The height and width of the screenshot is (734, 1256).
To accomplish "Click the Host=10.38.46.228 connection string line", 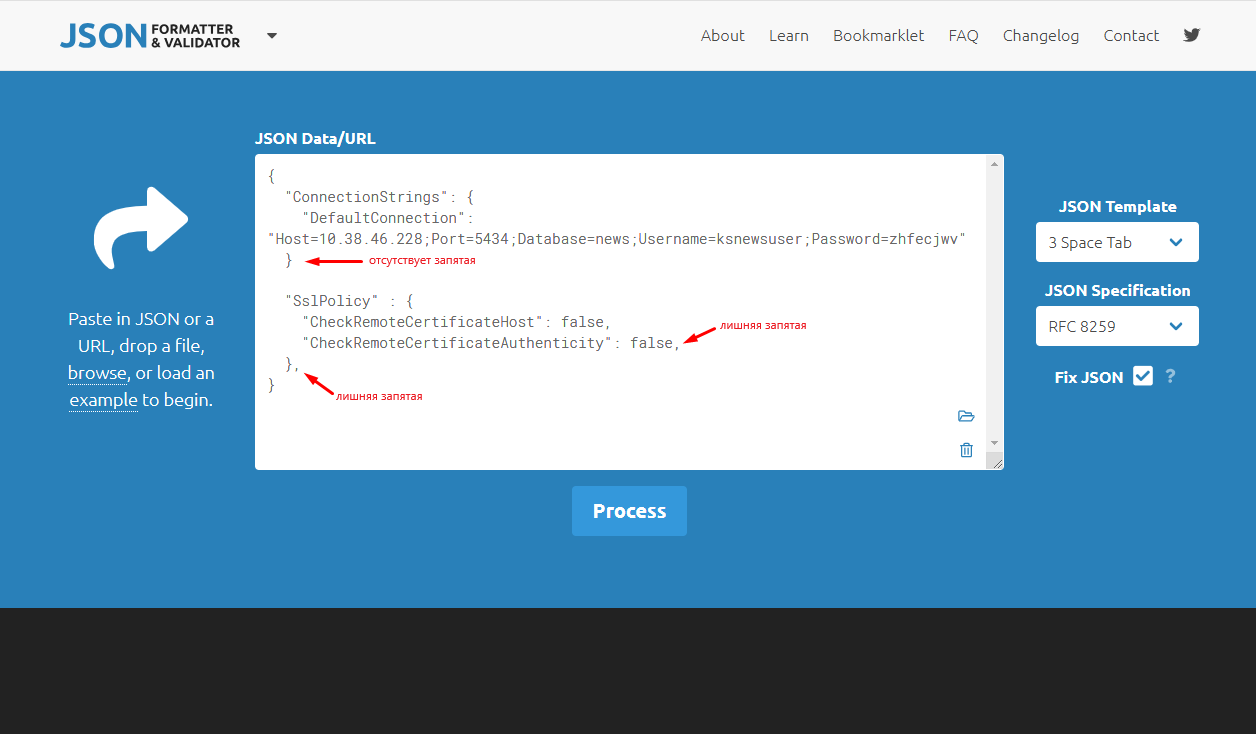I will 617,239.
